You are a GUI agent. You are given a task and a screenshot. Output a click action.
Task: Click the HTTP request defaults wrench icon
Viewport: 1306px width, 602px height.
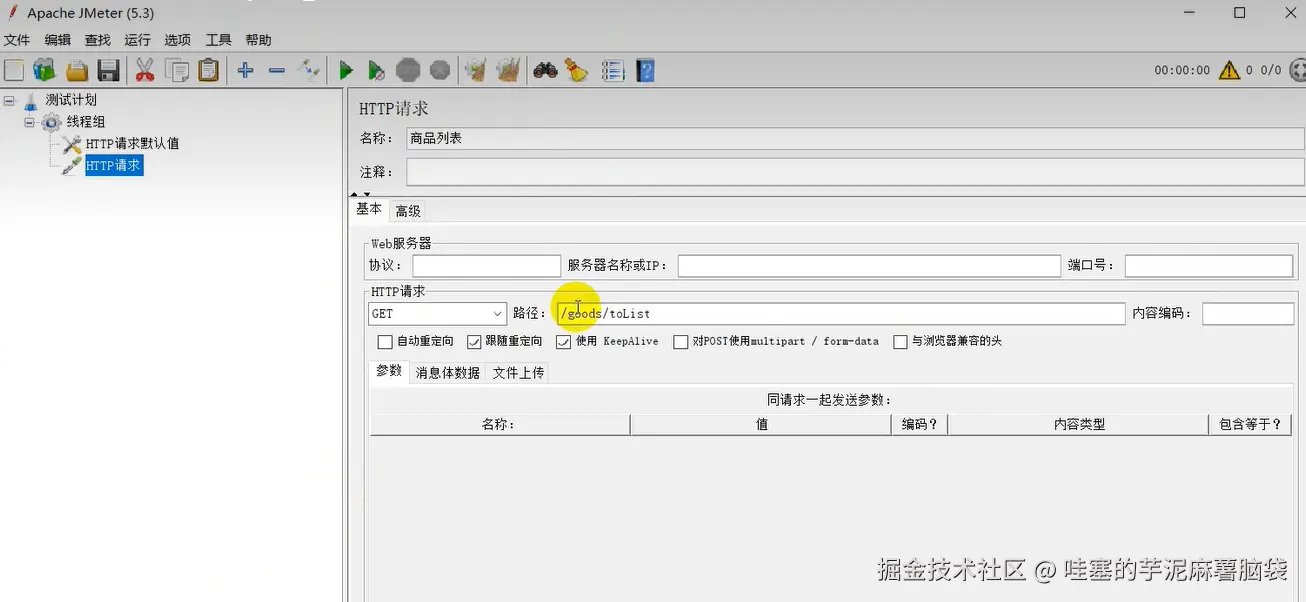pos(72,144)
